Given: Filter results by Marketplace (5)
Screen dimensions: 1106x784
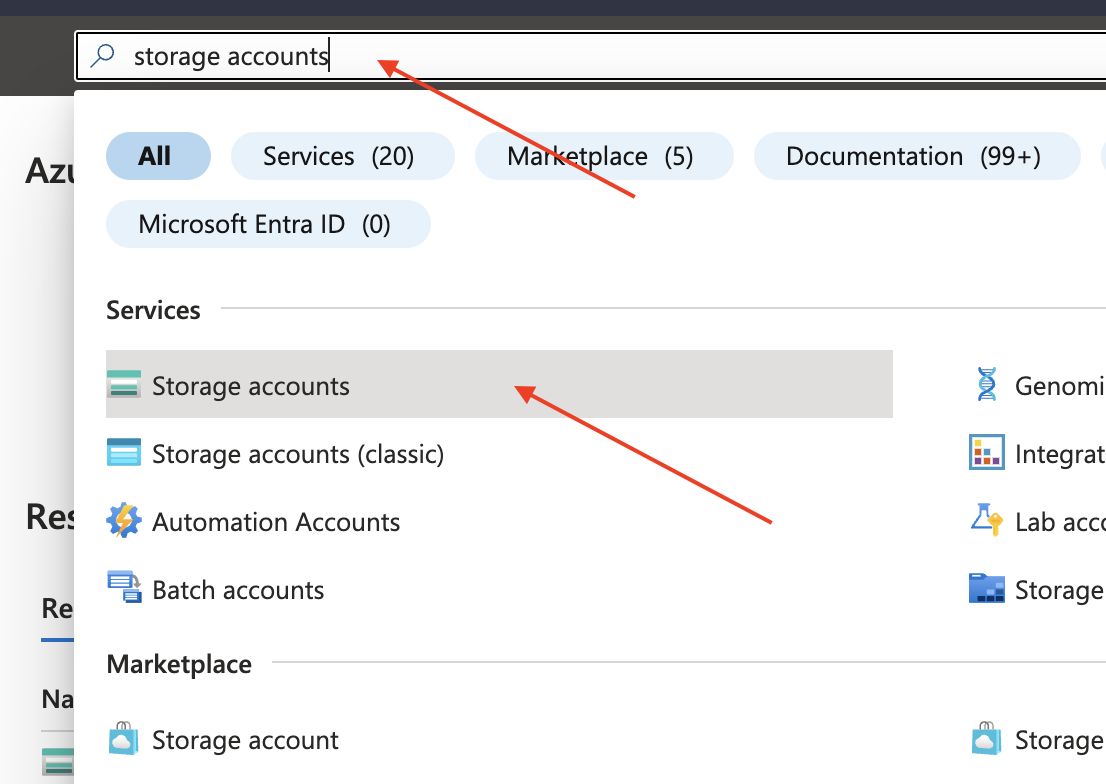Looking at the screenshot, I should [604, 156].
